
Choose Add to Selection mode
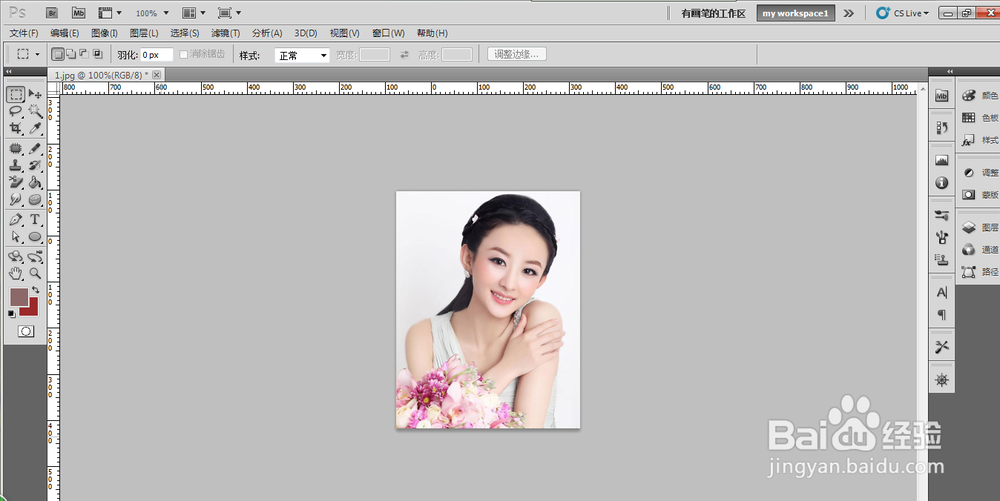(x=71, y=54)
